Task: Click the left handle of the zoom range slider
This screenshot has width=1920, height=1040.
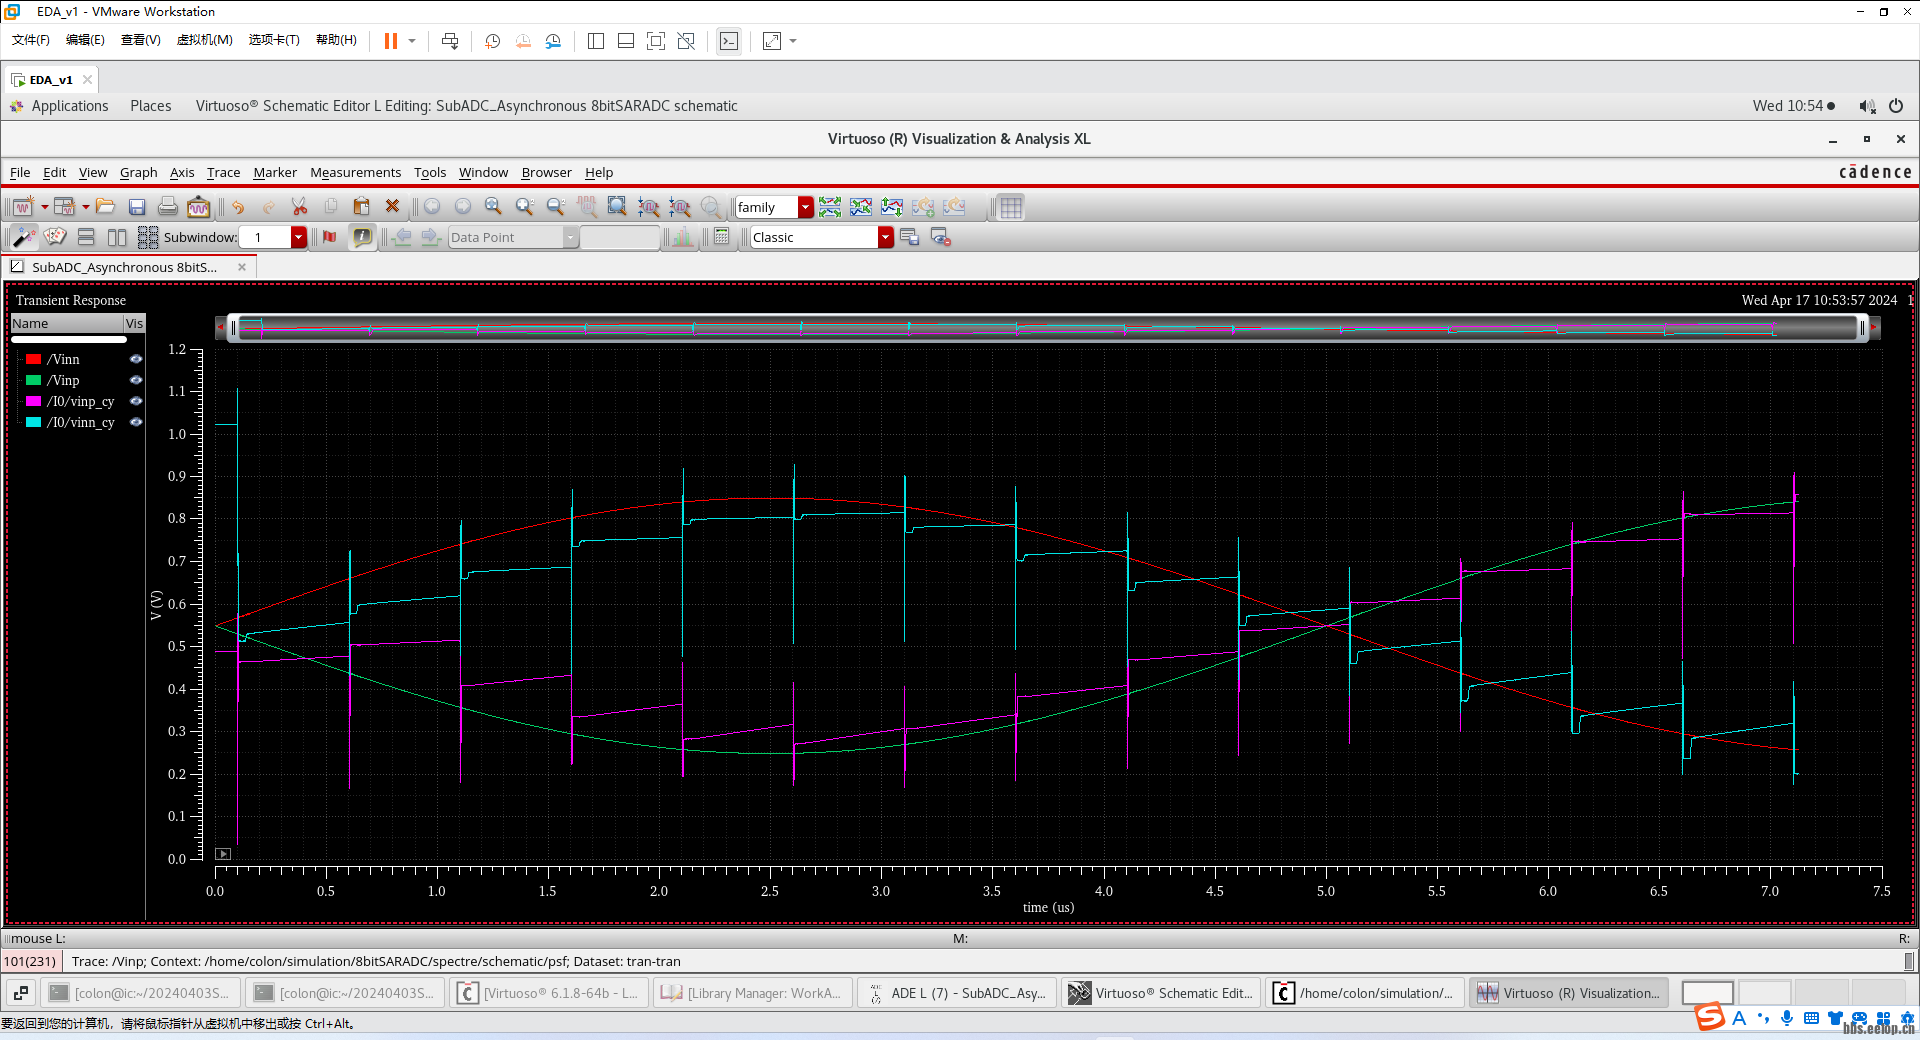Action: (233, 328)
